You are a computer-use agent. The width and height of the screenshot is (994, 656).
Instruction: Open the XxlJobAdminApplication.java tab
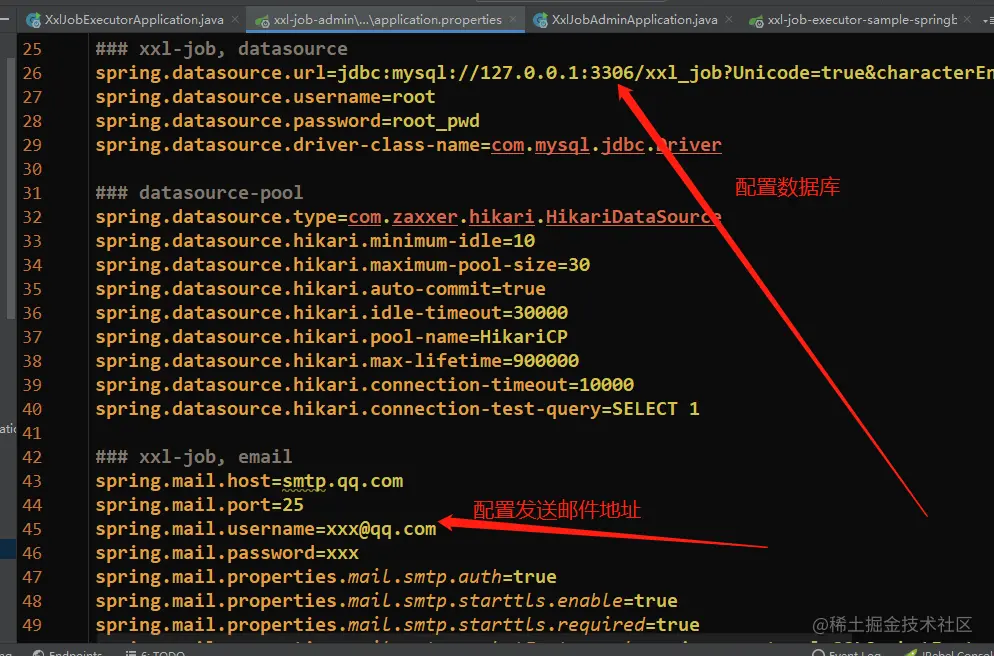pos(635,20)
